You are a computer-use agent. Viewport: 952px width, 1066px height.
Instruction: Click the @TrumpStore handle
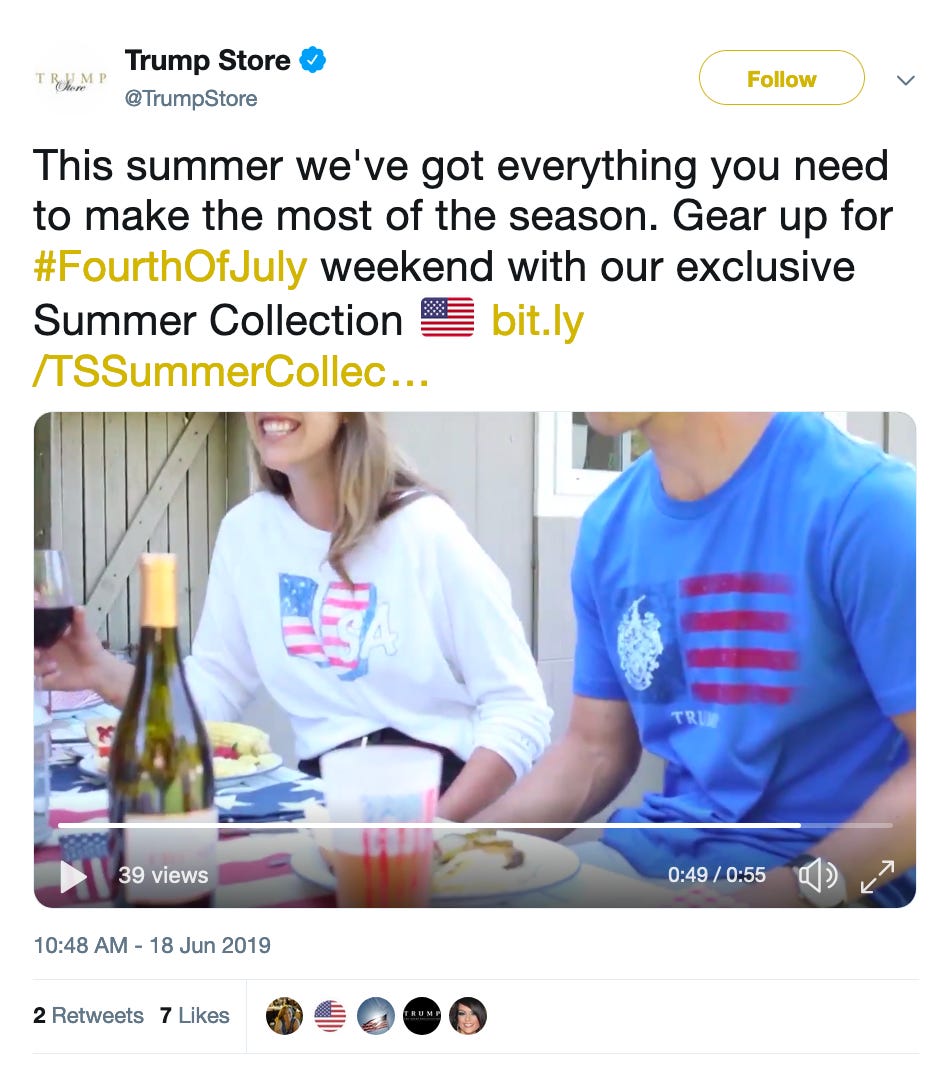click(190, 98)
